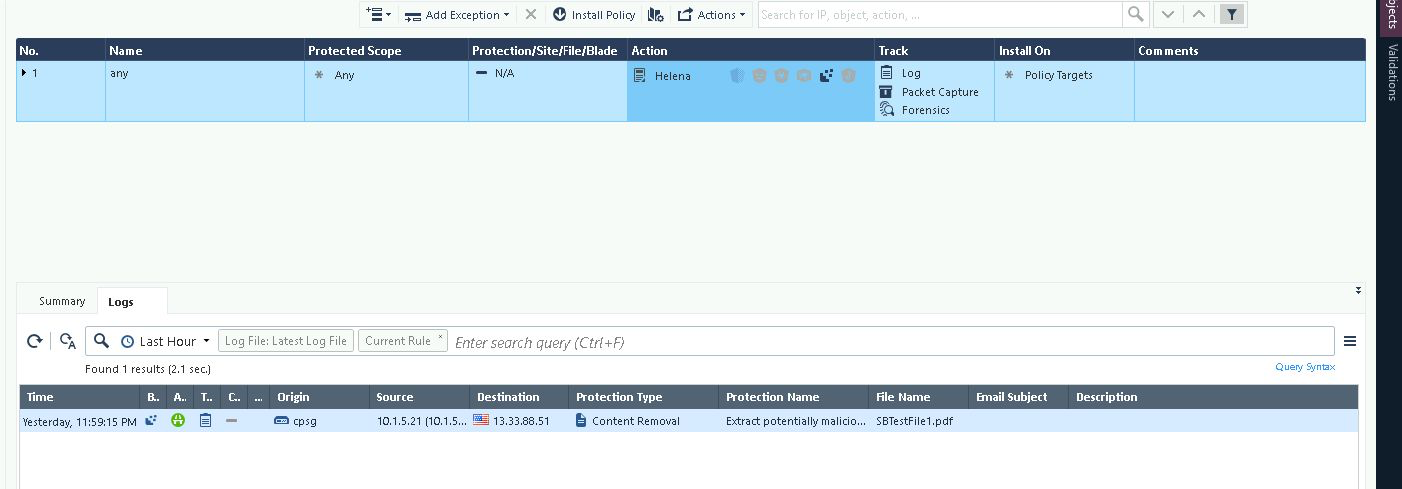1402x489 pixels.
Task: Open the logs options hamburger menu
Action: 1349,341
